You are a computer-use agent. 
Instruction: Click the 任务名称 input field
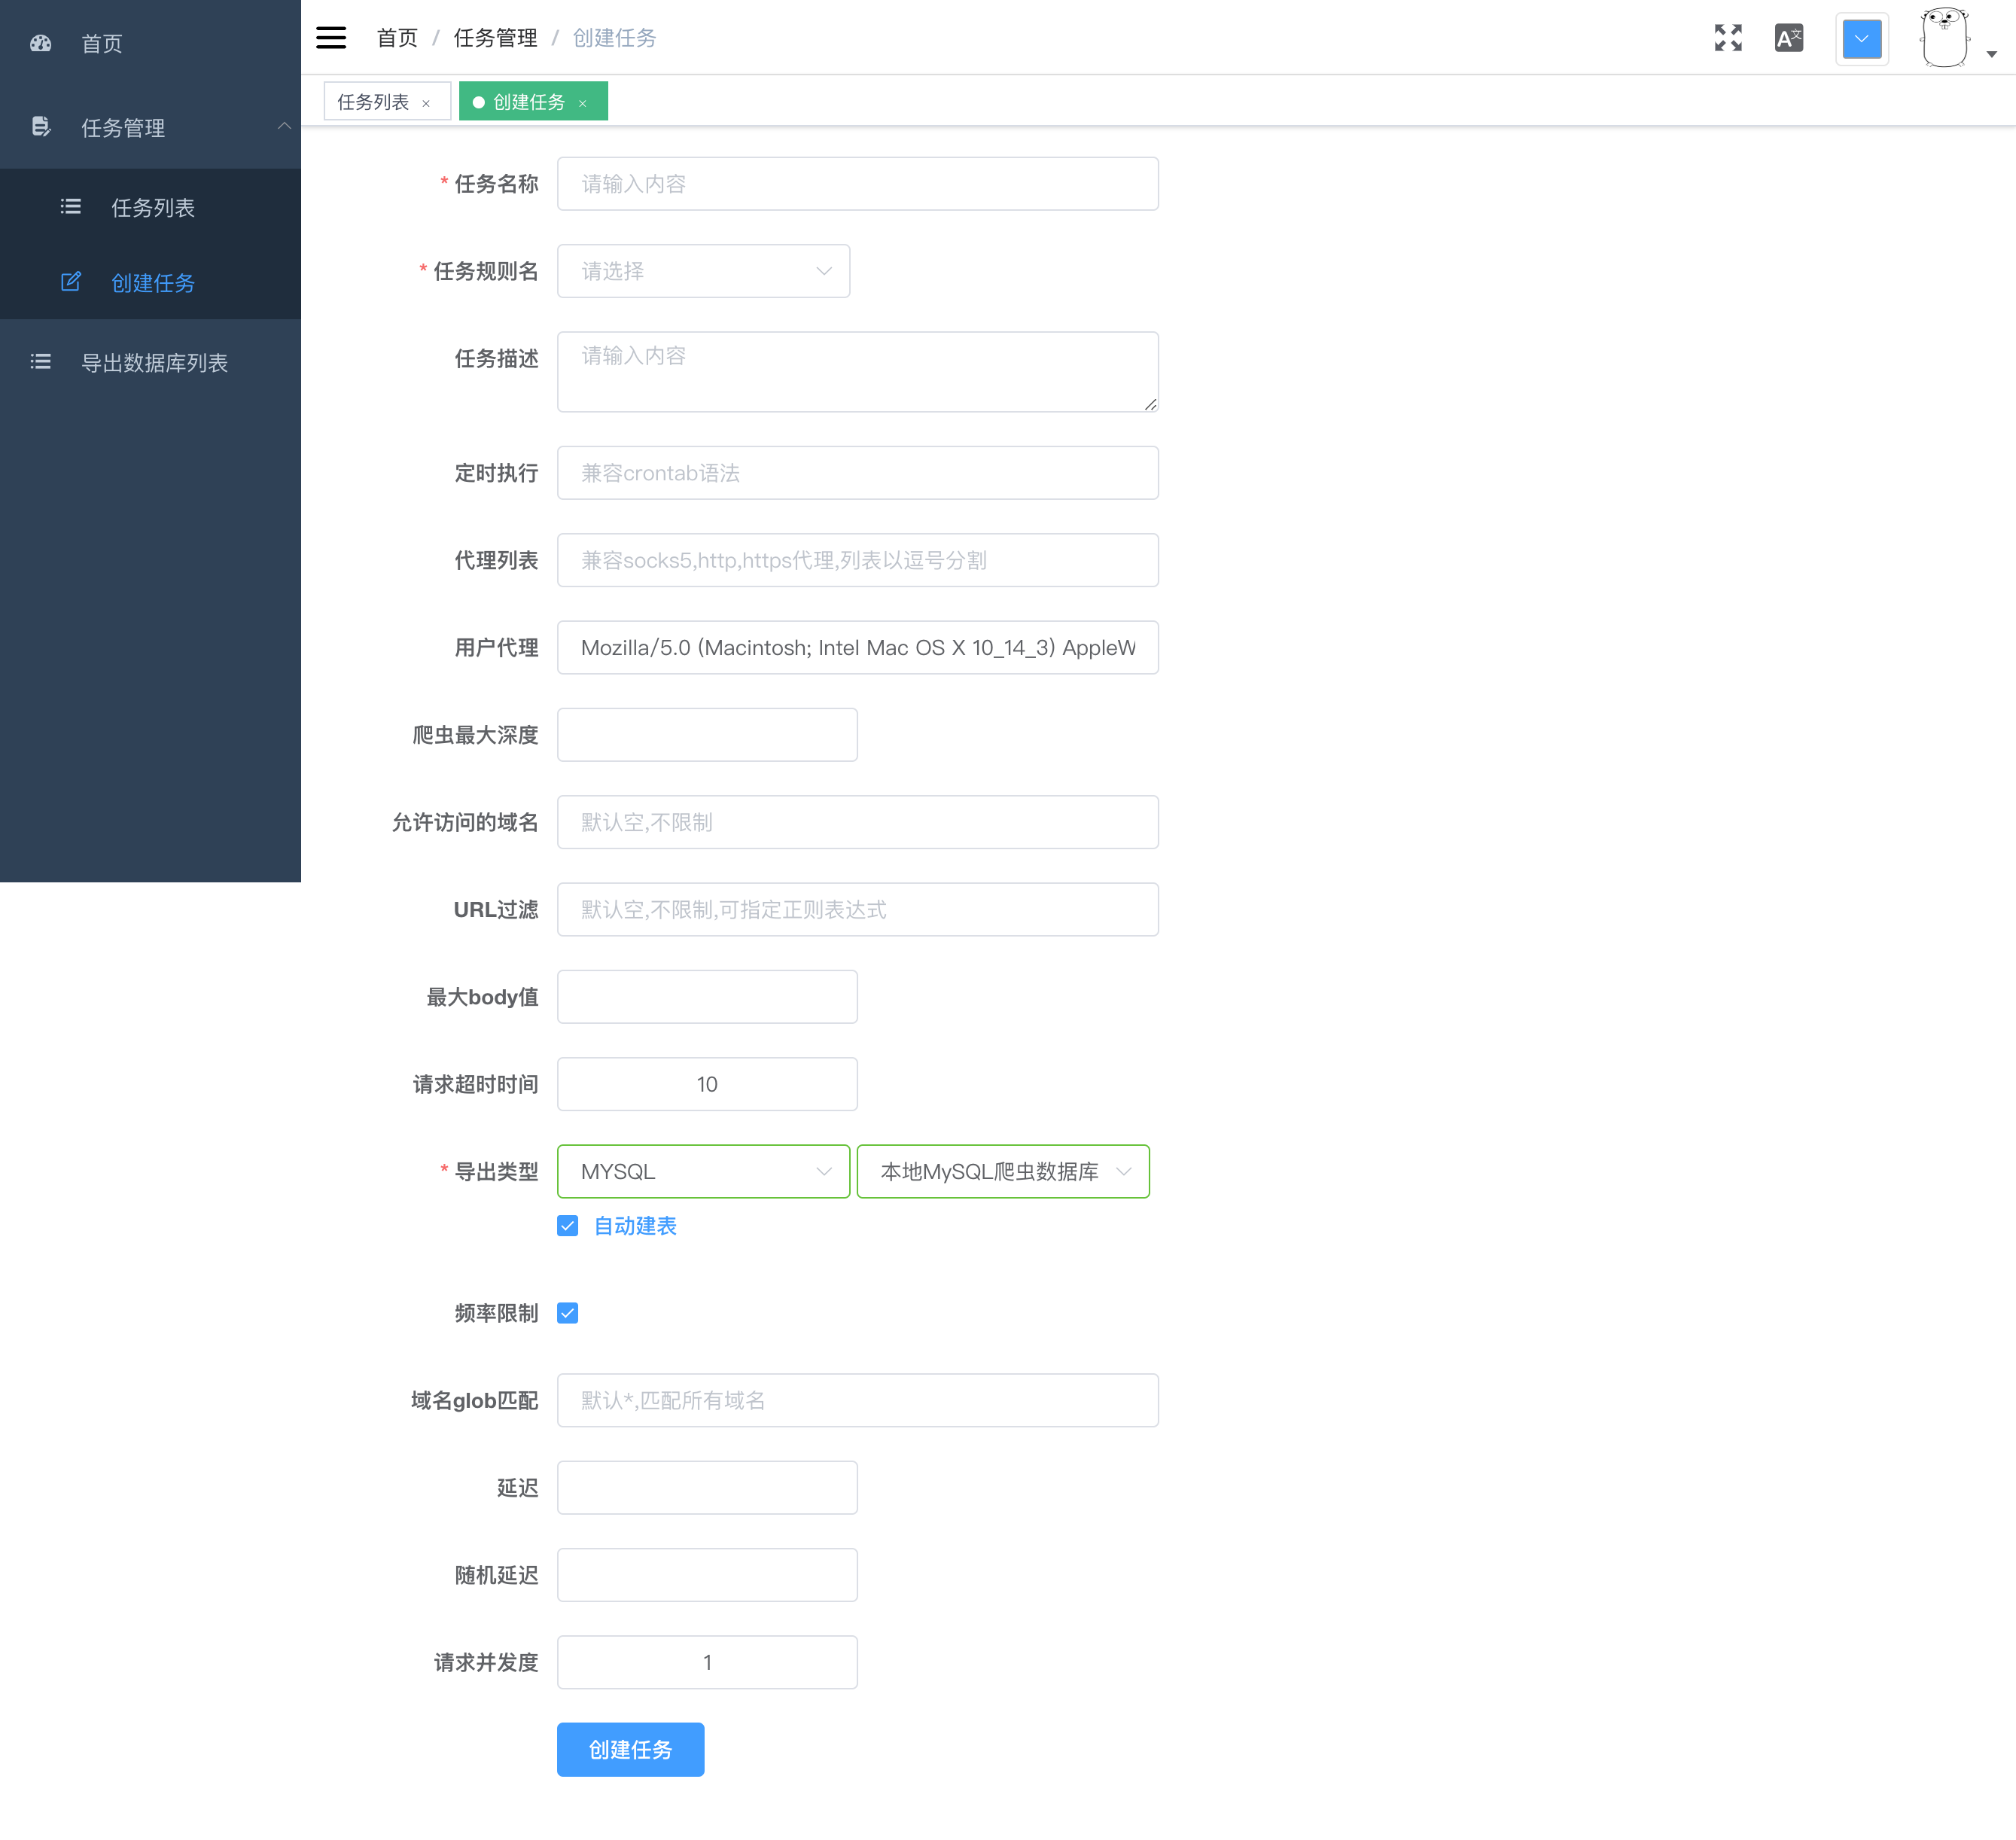[x=857, y=184]
